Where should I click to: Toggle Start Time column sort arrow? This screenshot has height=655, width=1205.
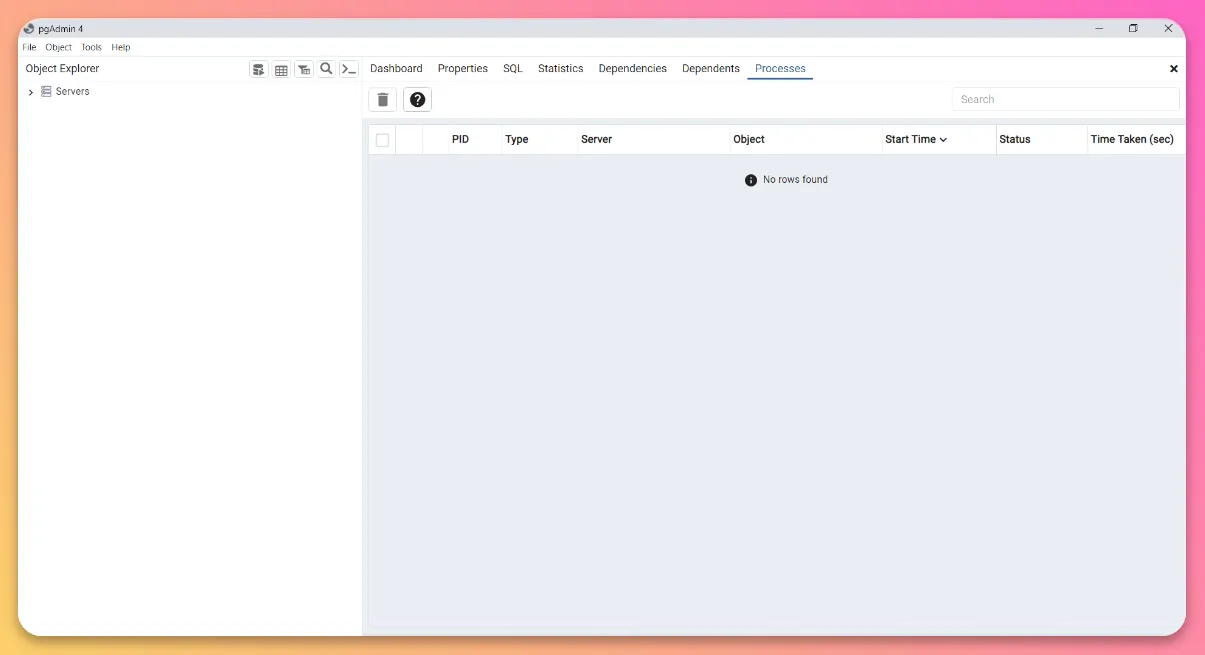[943, 140]
